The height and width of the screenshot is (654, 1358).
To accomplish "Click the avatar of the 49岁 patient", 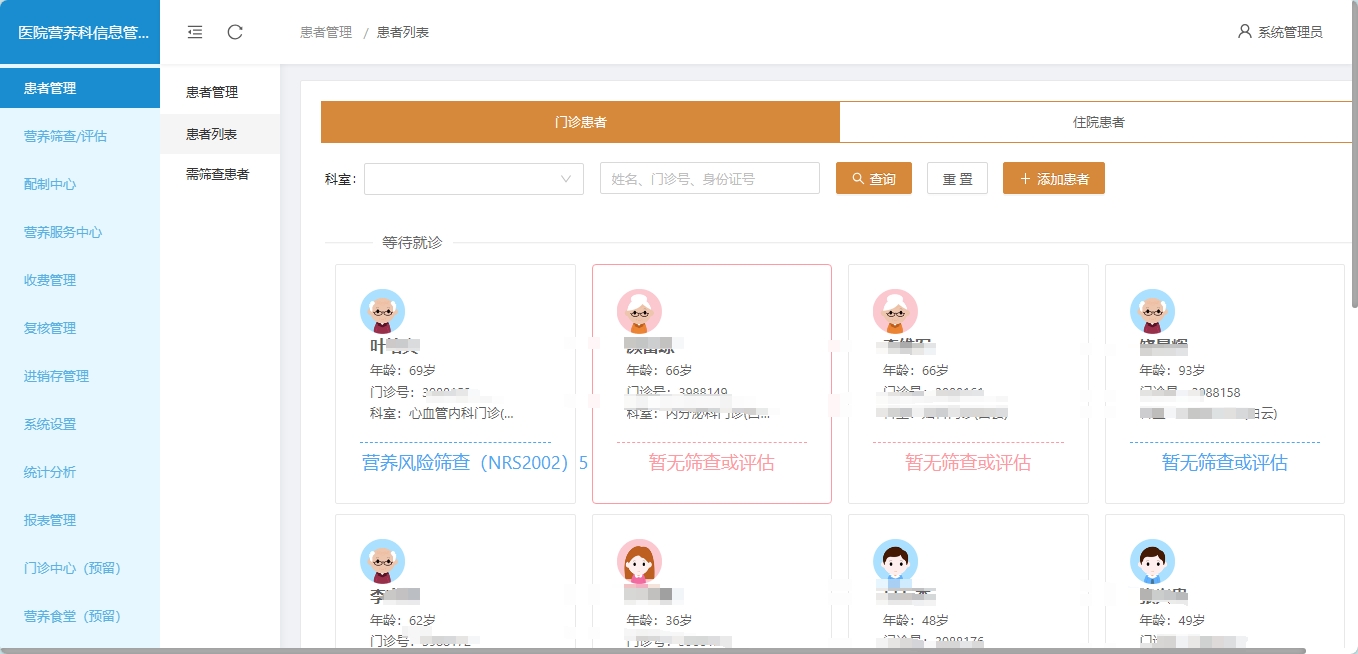I will (x=1152, y=561).
